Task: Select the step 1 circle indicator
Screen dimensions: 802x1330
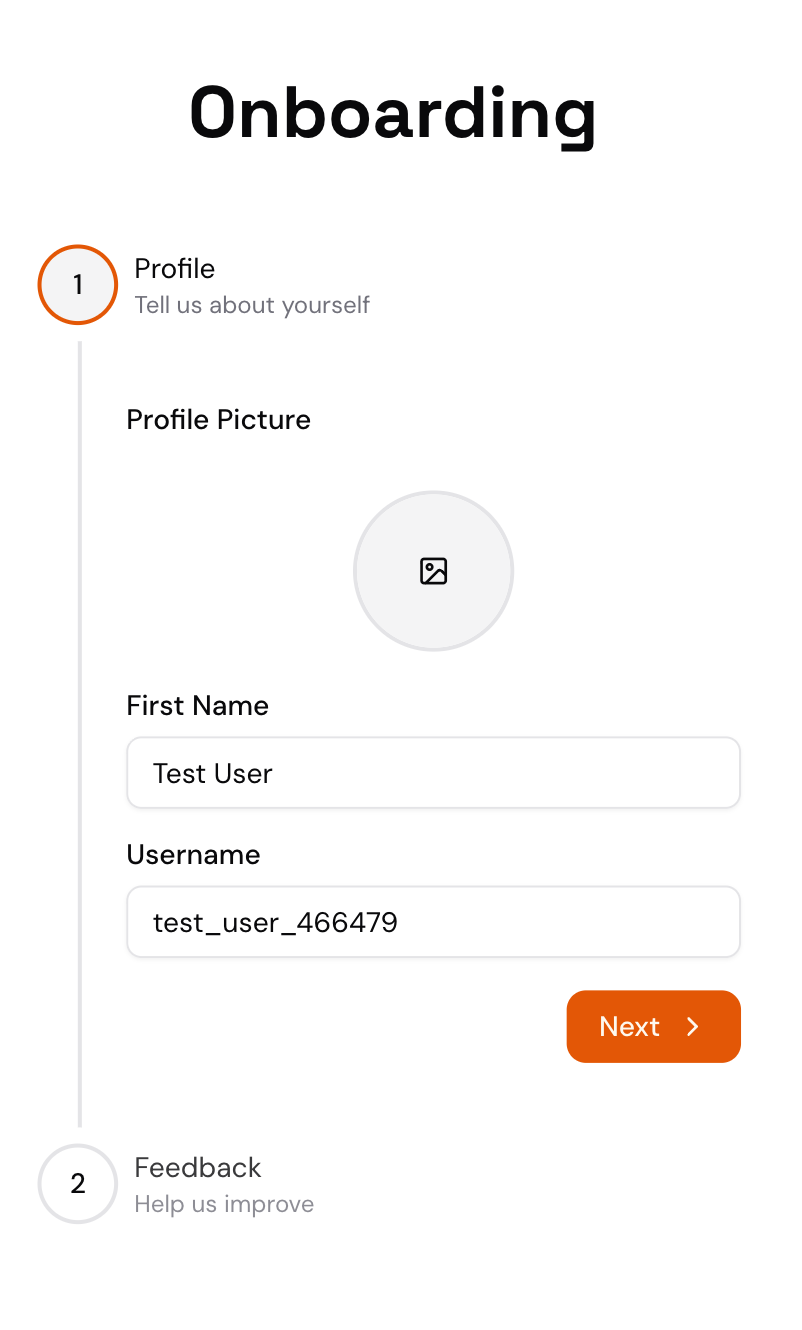Action: pyautogui.click(x=78, y=285)
